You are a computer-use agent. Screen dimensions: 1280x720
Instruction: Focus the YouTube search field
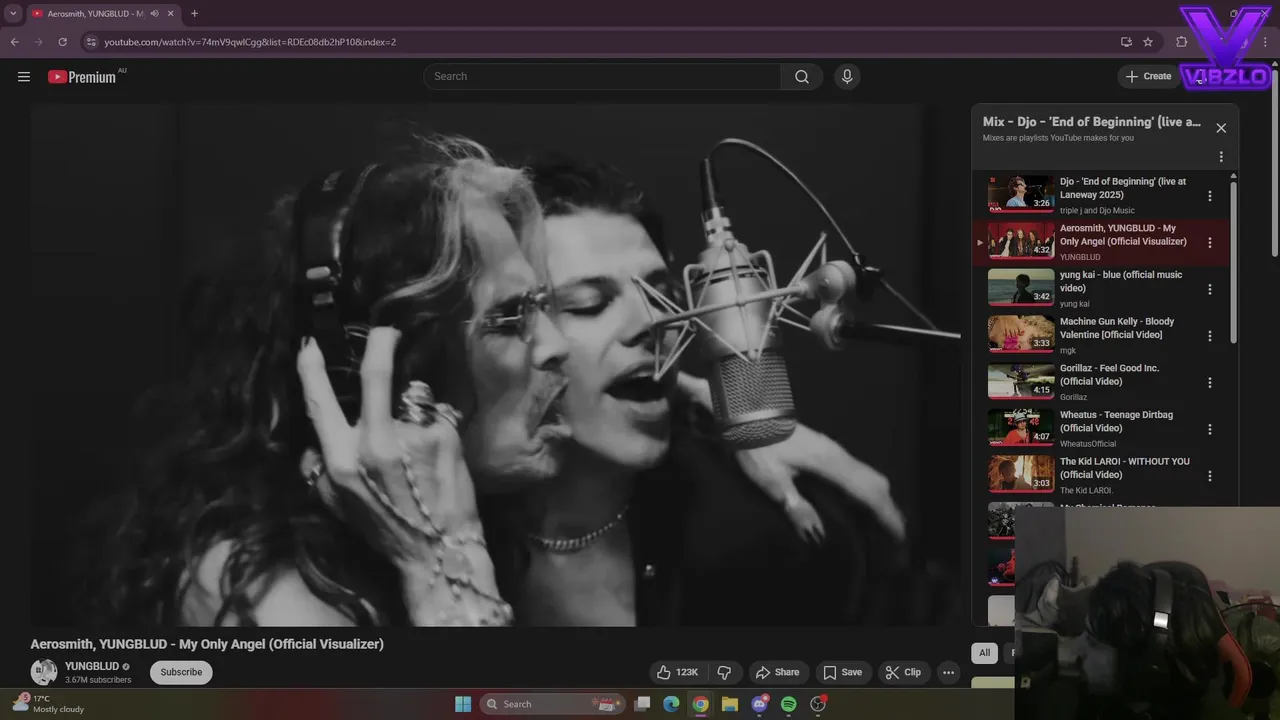[x=603, y=77]
